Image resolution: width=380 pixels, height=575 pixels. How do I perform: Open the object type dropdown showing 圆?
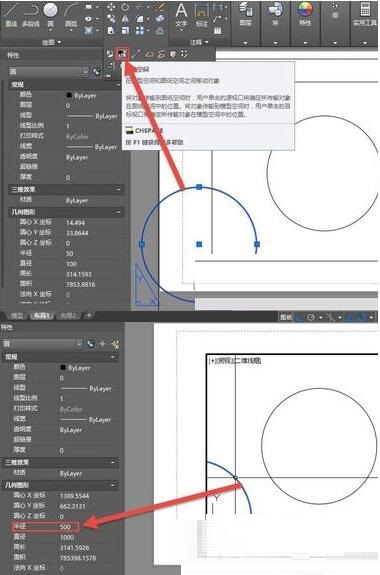48,72
